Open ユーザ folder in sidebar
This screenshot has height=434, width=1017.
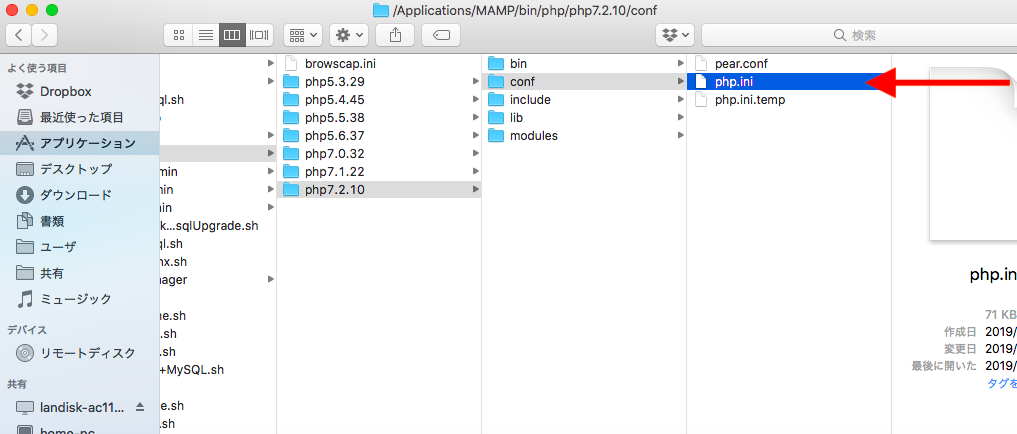(79, 247)
